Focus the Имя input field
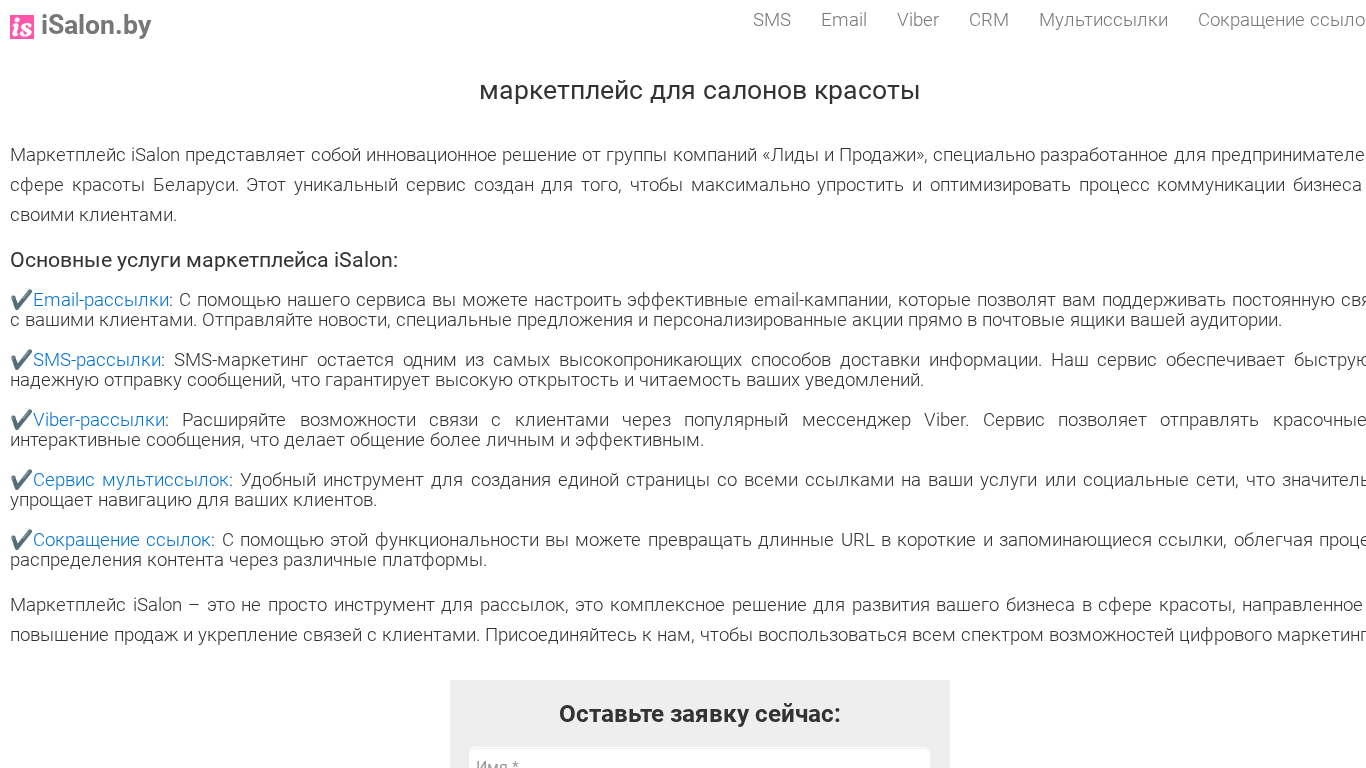 click(700, 759)
